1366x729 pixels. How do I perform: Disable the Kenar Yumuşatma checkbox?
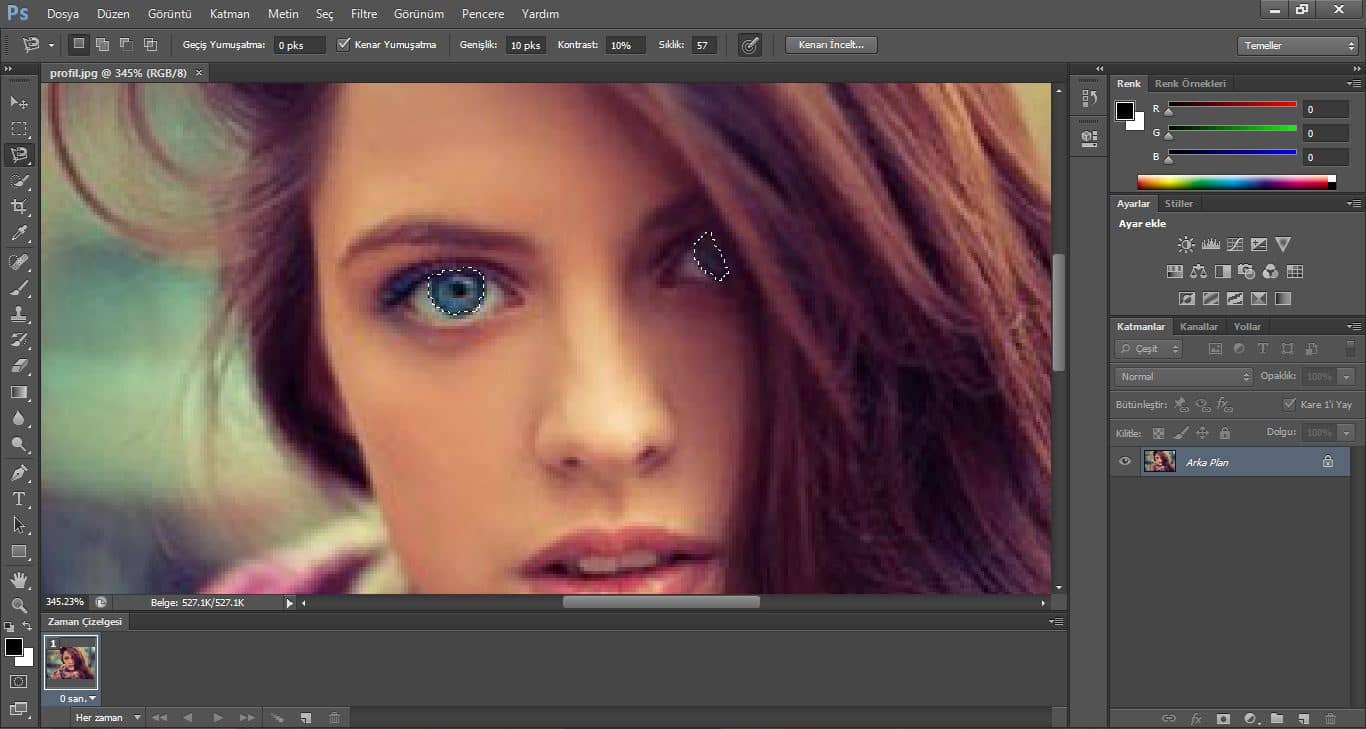(344, 45)
